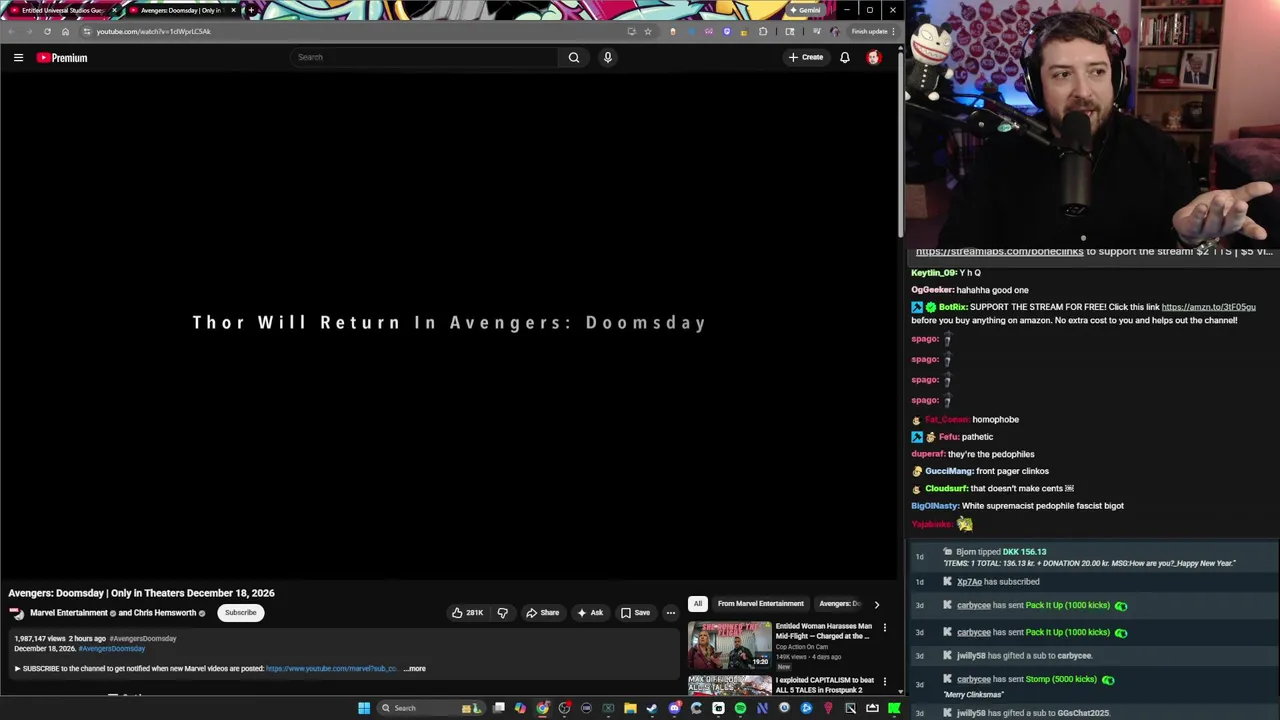Image resolution: width=1280 pixels, height=720 pixels.
Task: Switch to the Avengers: Doomsday browser tab
Action: tap(181, 10)
